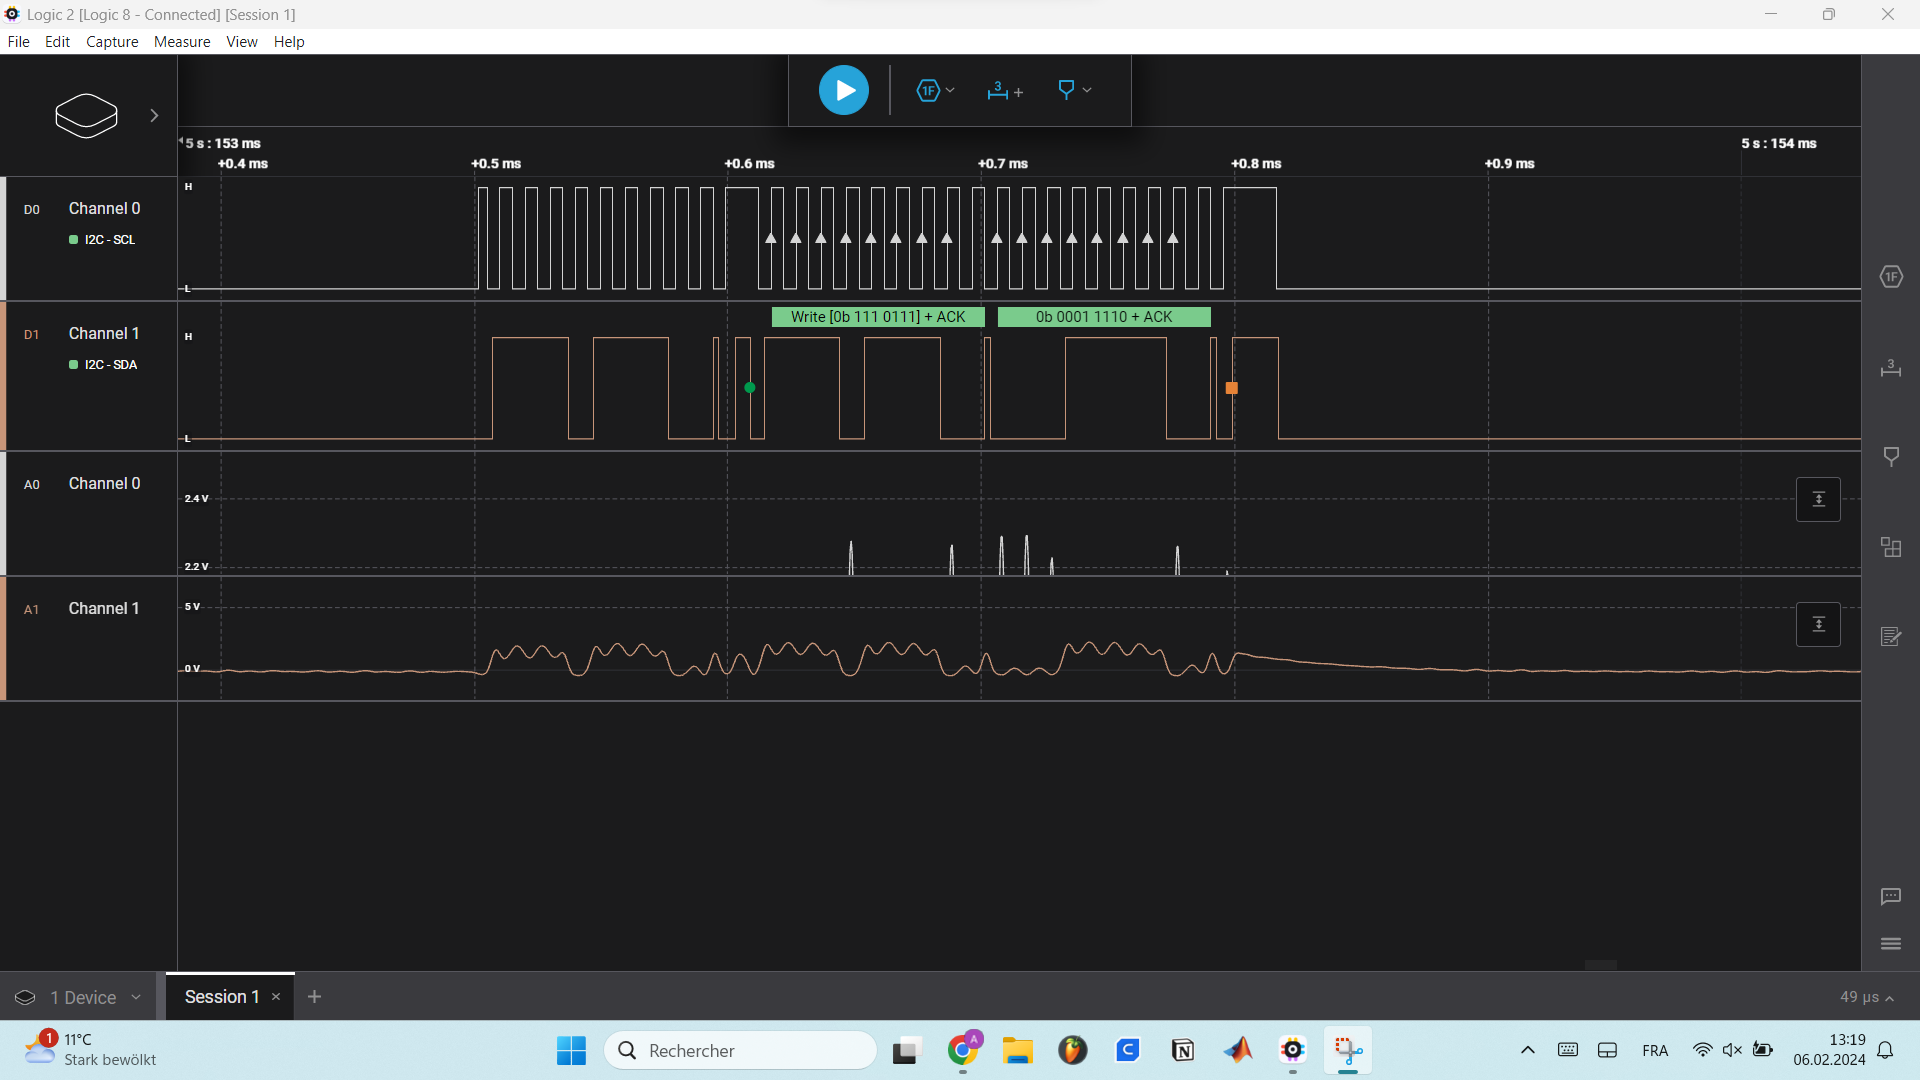
Task: Open the feedback chat icon
Action: [1891, 896]
